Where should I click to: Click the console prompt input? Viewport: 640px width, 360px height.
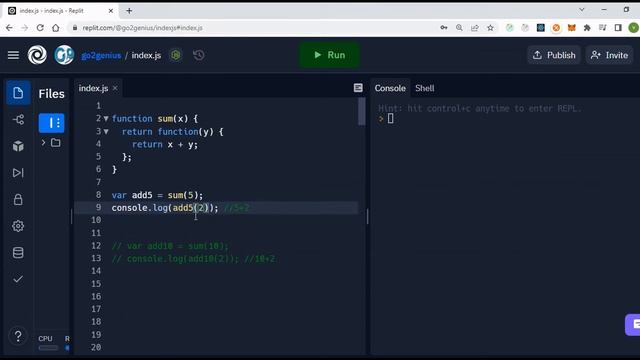coord(390,119)
